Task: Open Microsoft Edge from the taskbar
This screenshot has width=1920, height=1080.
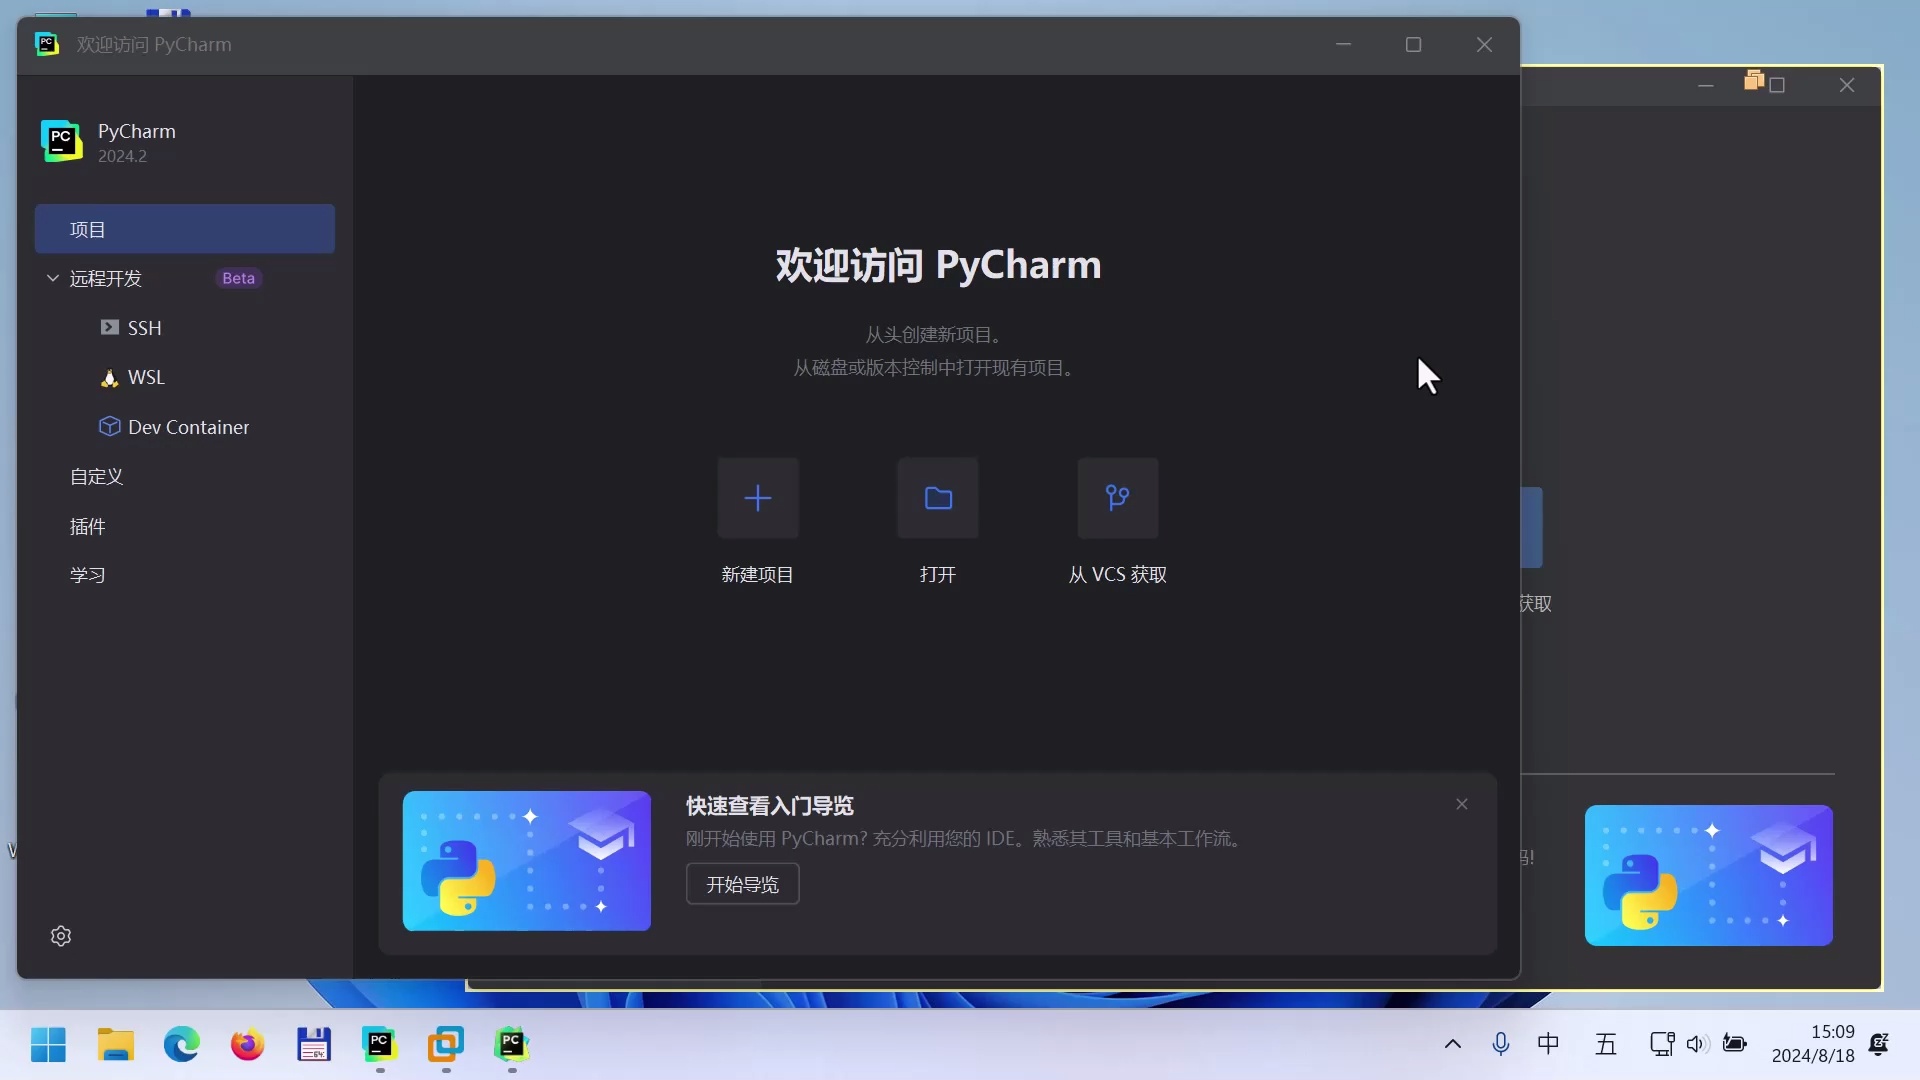Action: coord(181,1044)
